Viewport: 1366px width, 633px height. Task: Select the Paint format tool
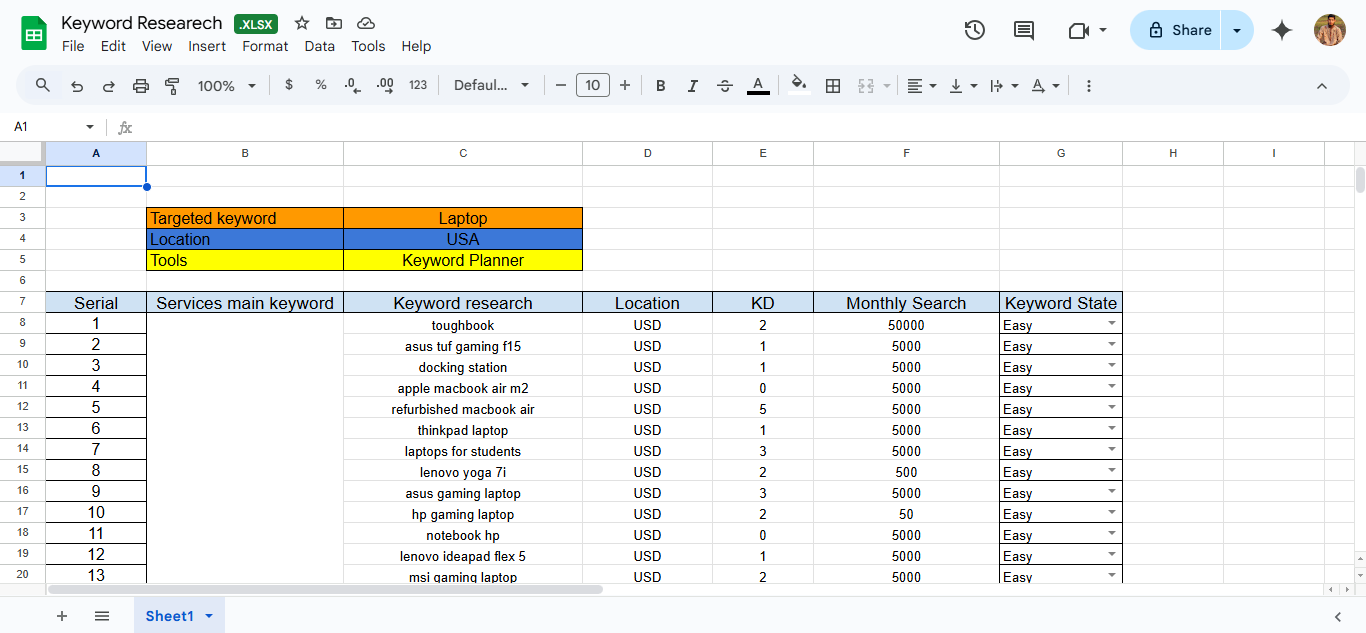[172, 86]
